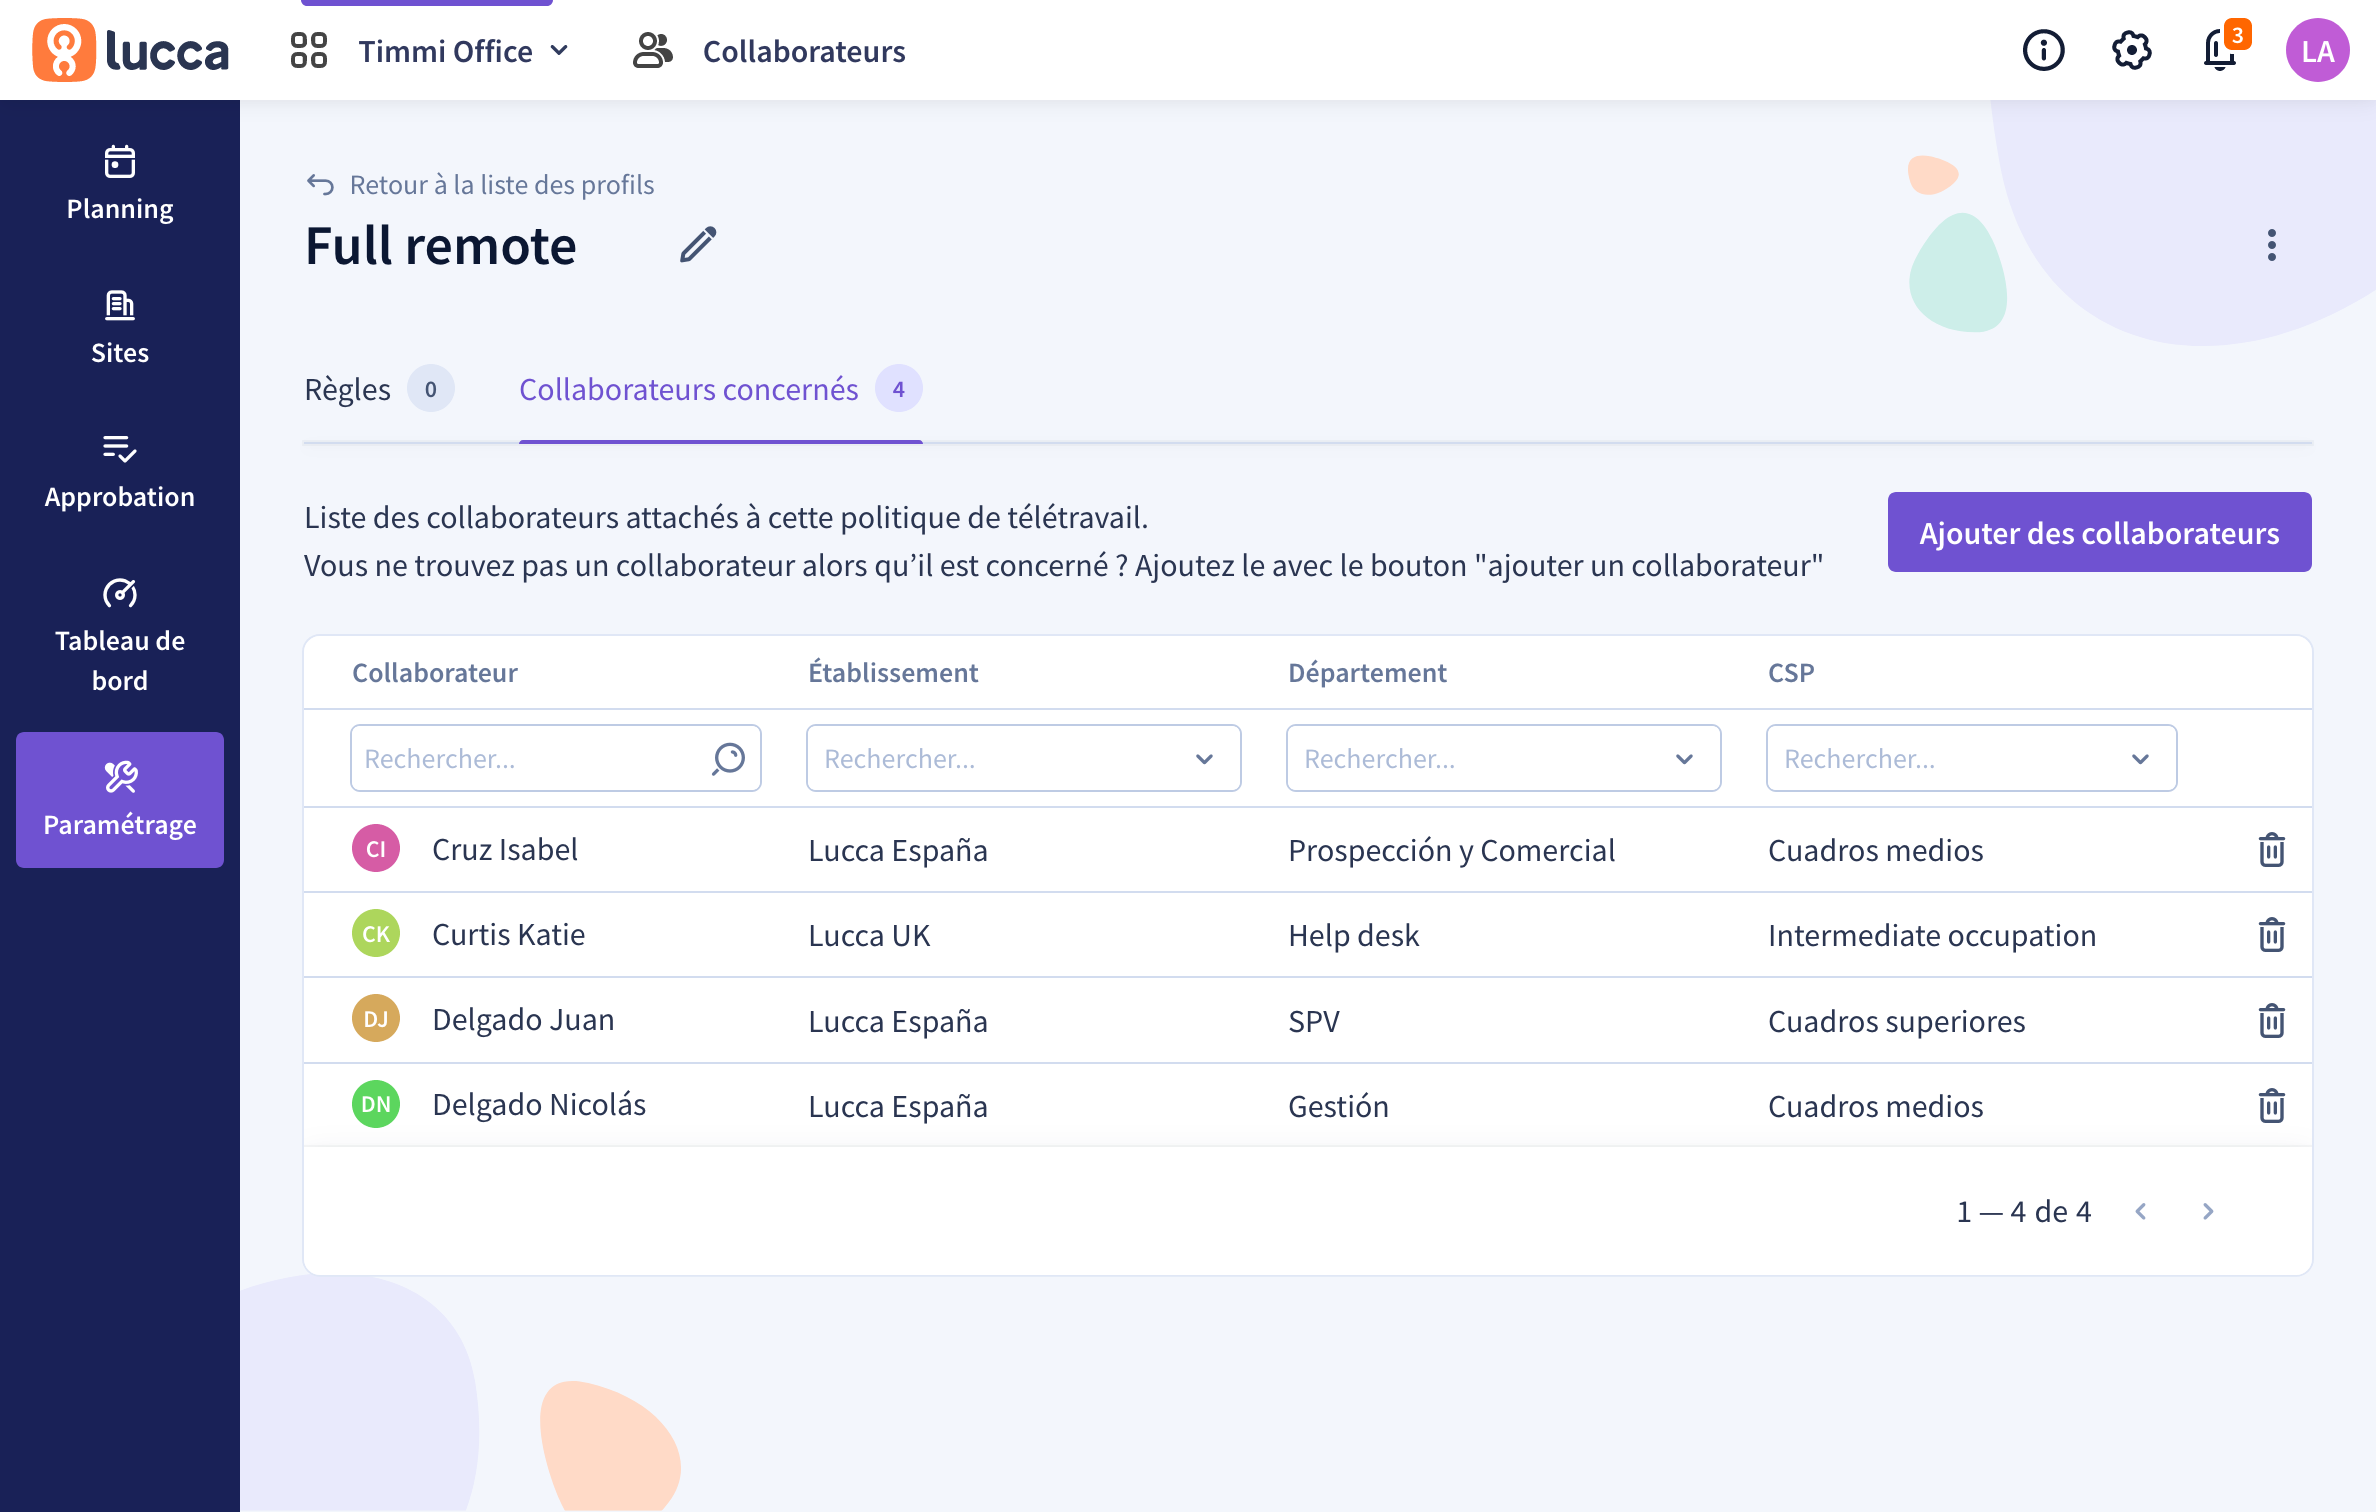
Task: Click the SPV department cell
Action: coord(1314,1021)
